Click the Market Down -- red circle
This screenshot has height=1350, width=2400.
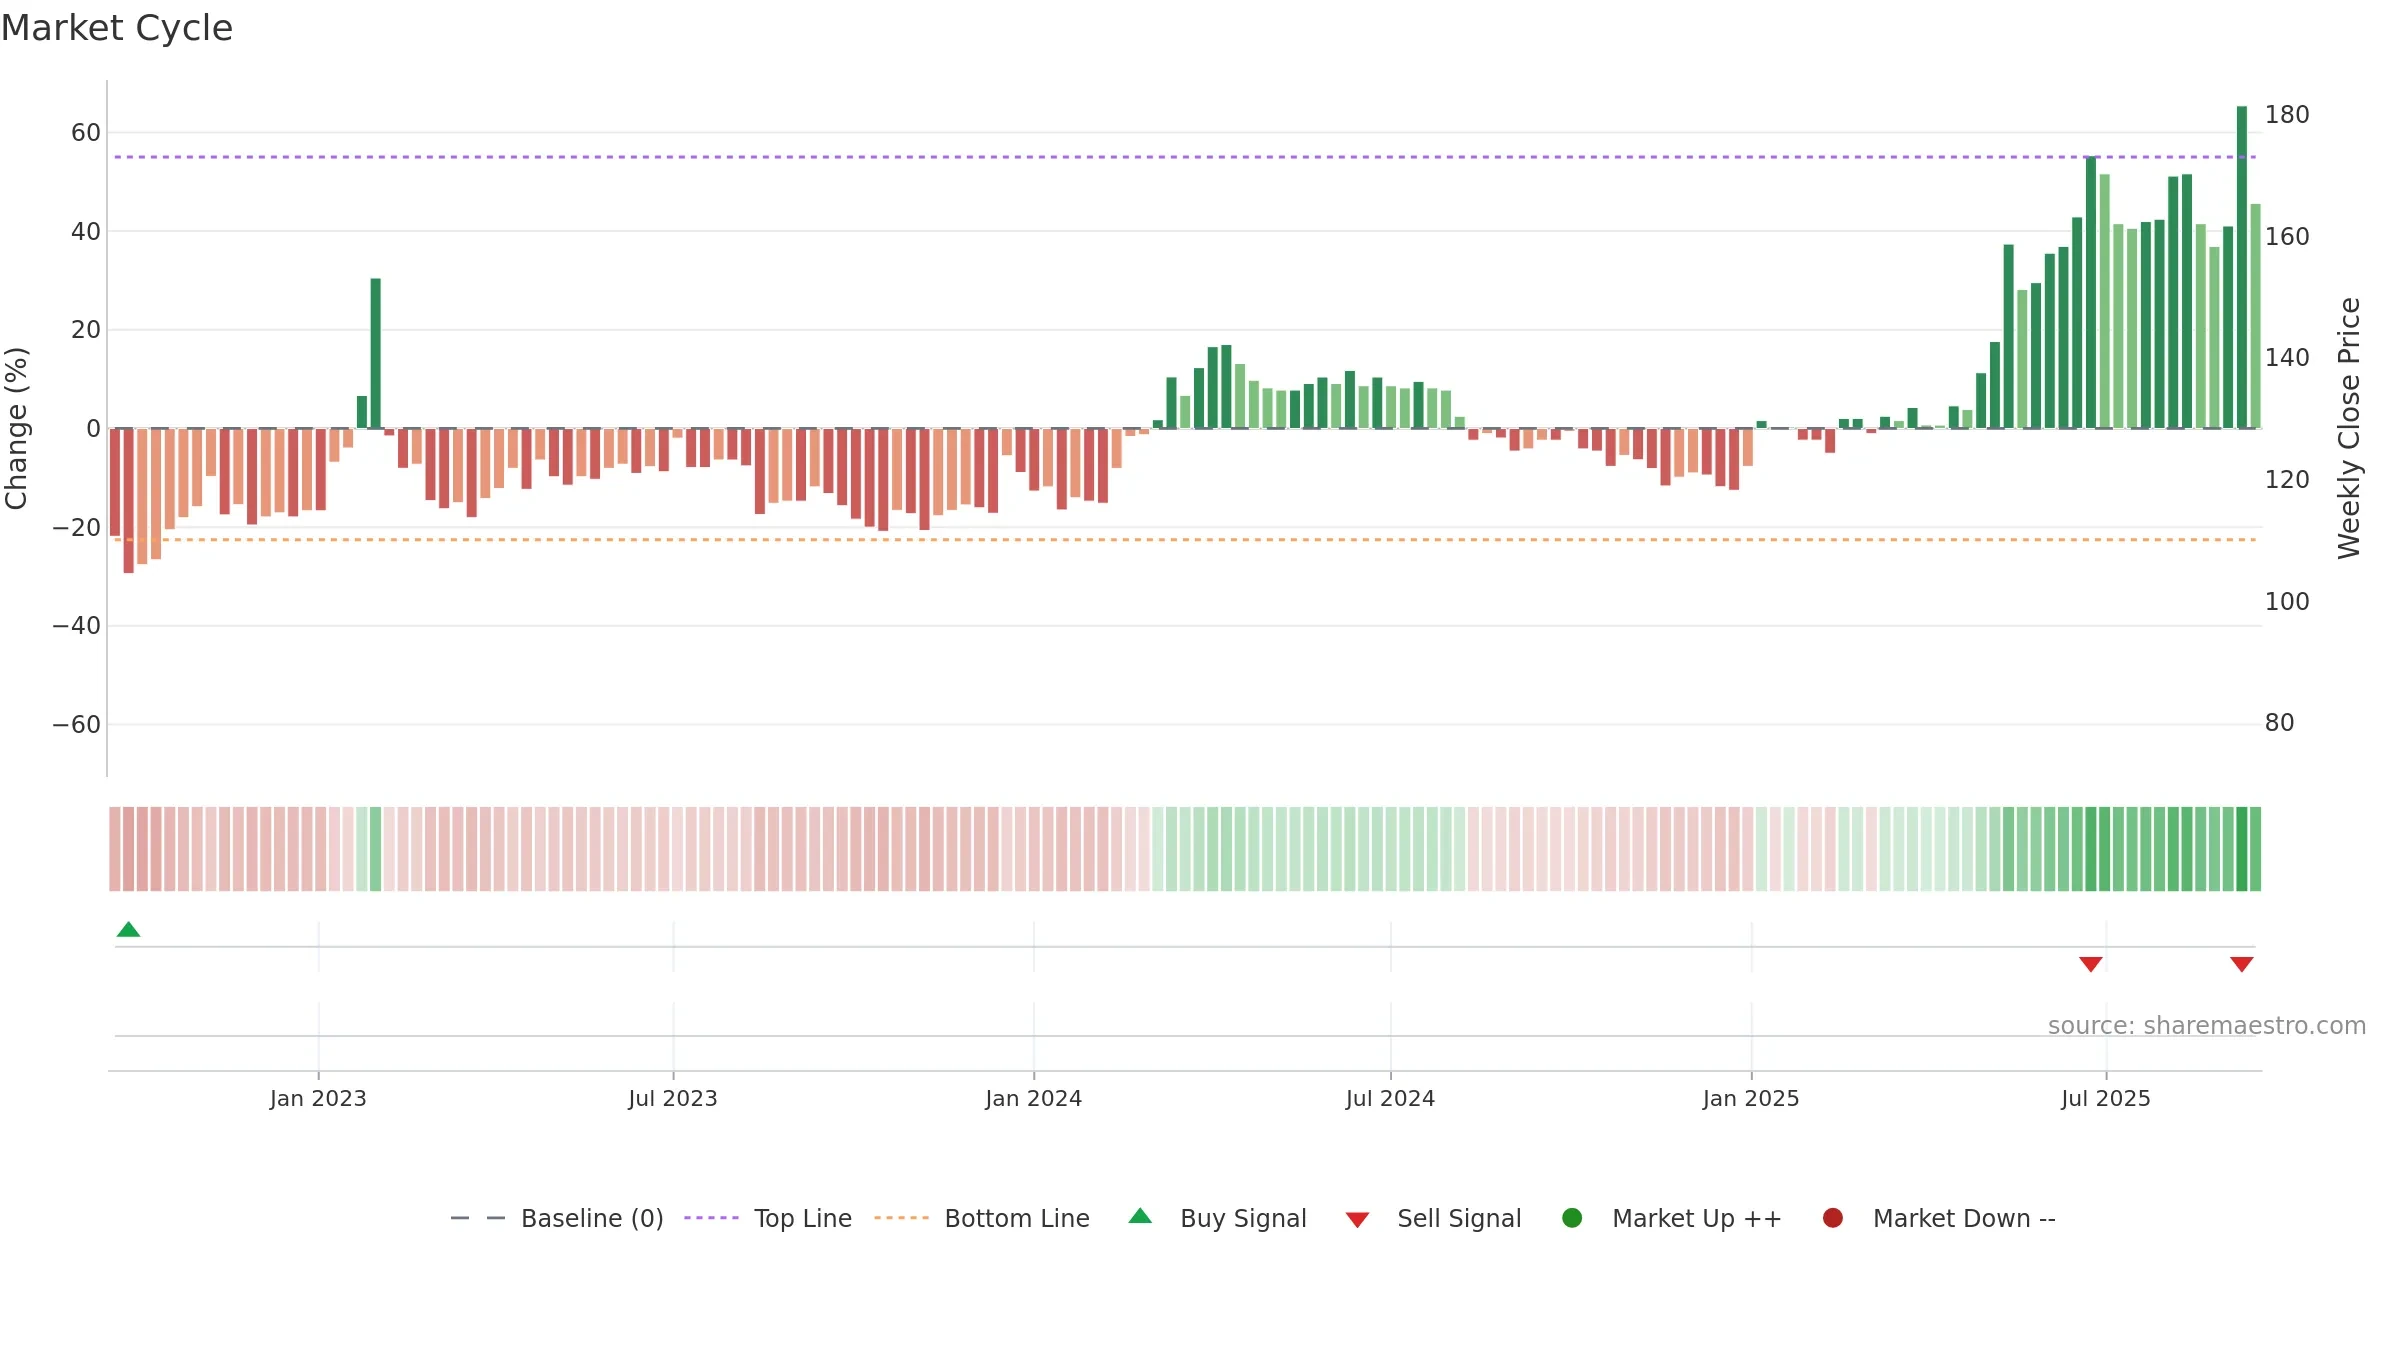click(1833, 1218)
